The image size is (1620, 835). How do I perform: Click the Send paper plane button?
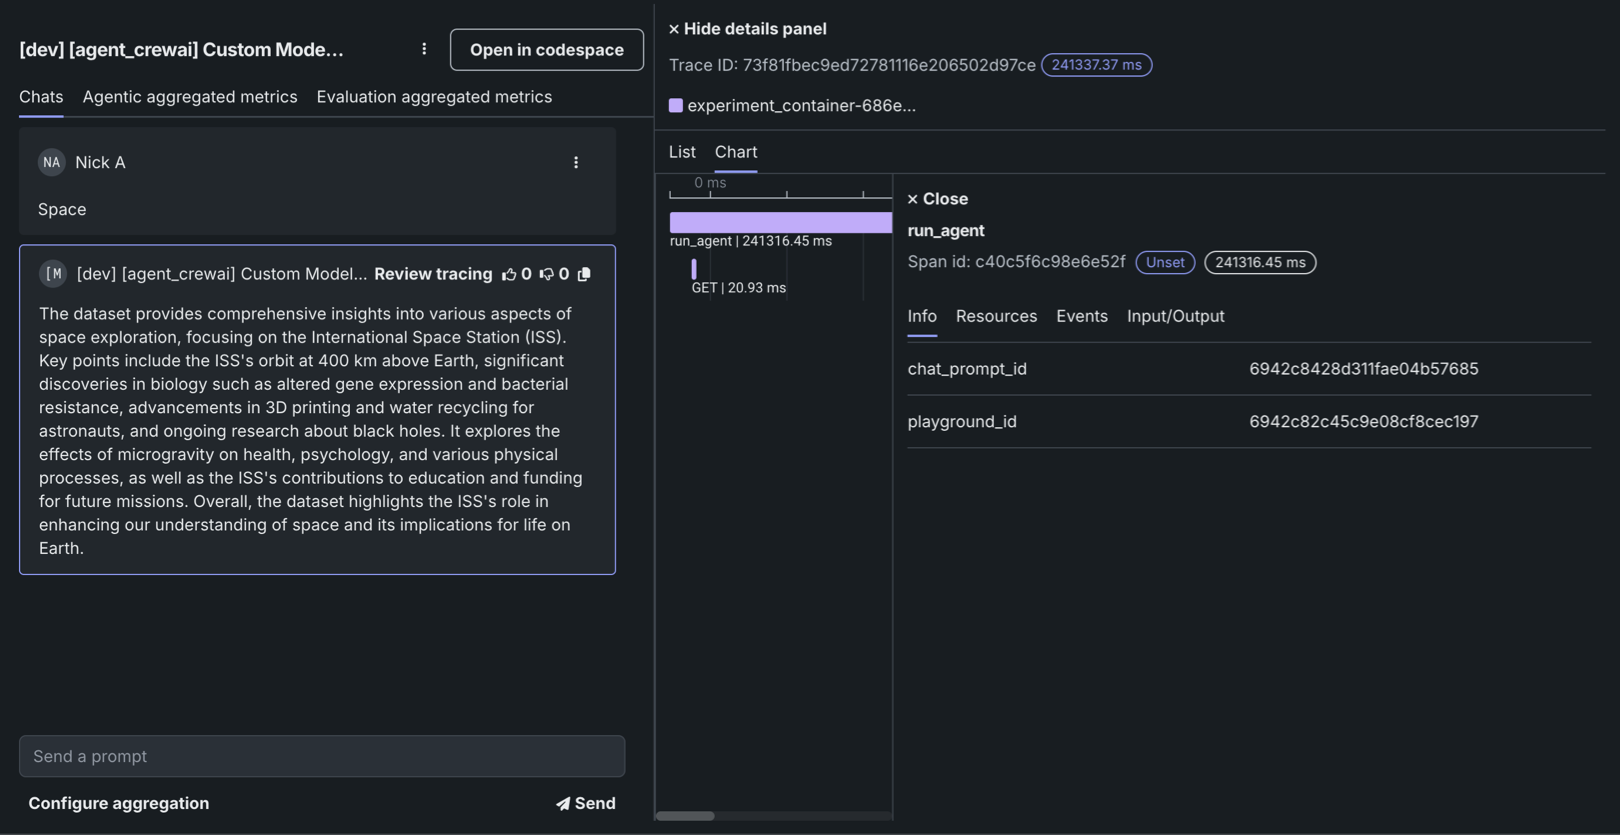click(x=586, y=803)
